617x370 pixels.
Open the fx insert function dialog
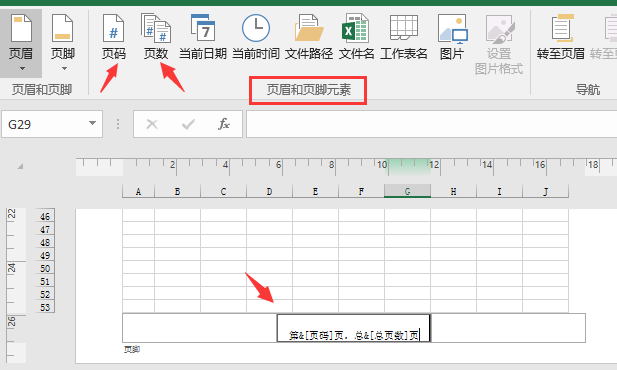224,124
